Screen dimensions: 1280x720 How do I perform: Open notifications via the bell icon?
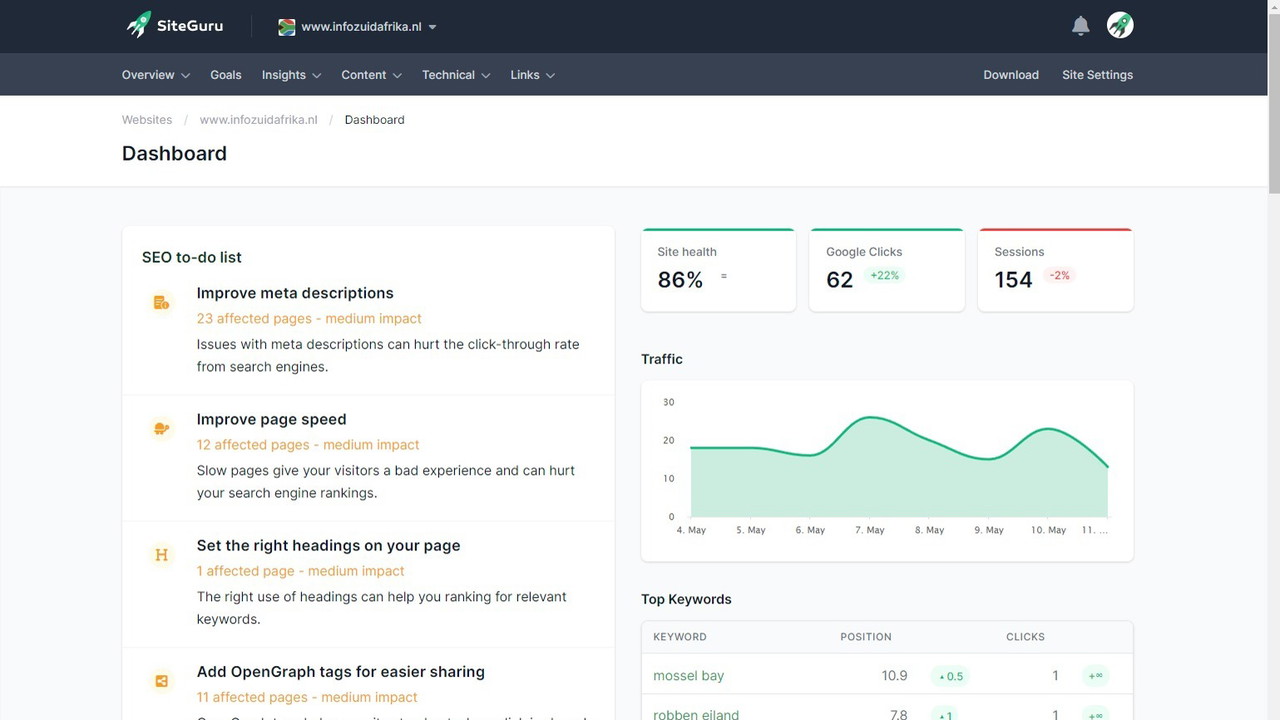tap(1080, 25)
